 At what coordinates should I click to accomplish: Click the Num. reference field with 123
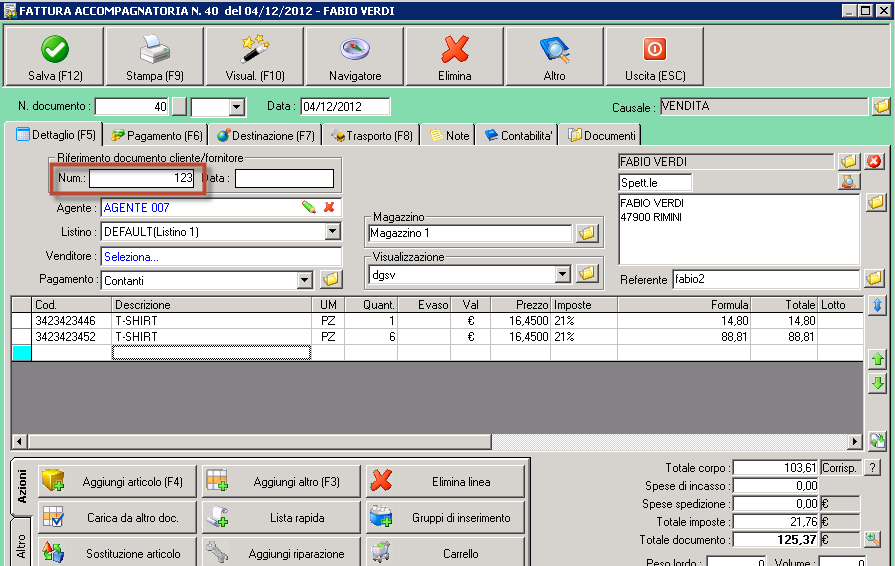tap(142, 178)
